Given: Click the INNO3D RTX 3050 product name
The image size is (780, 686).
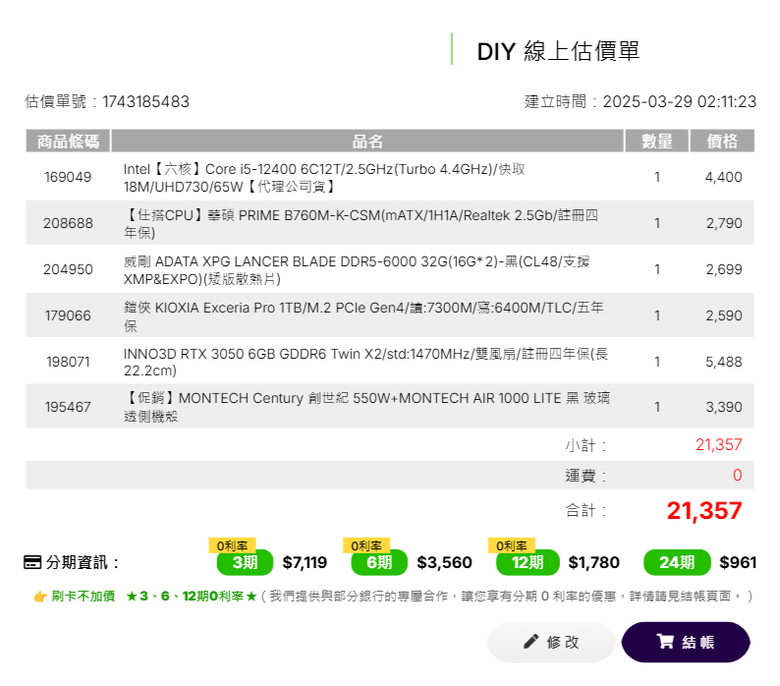Looking at the screenshot, I should (x=366, y=362).
